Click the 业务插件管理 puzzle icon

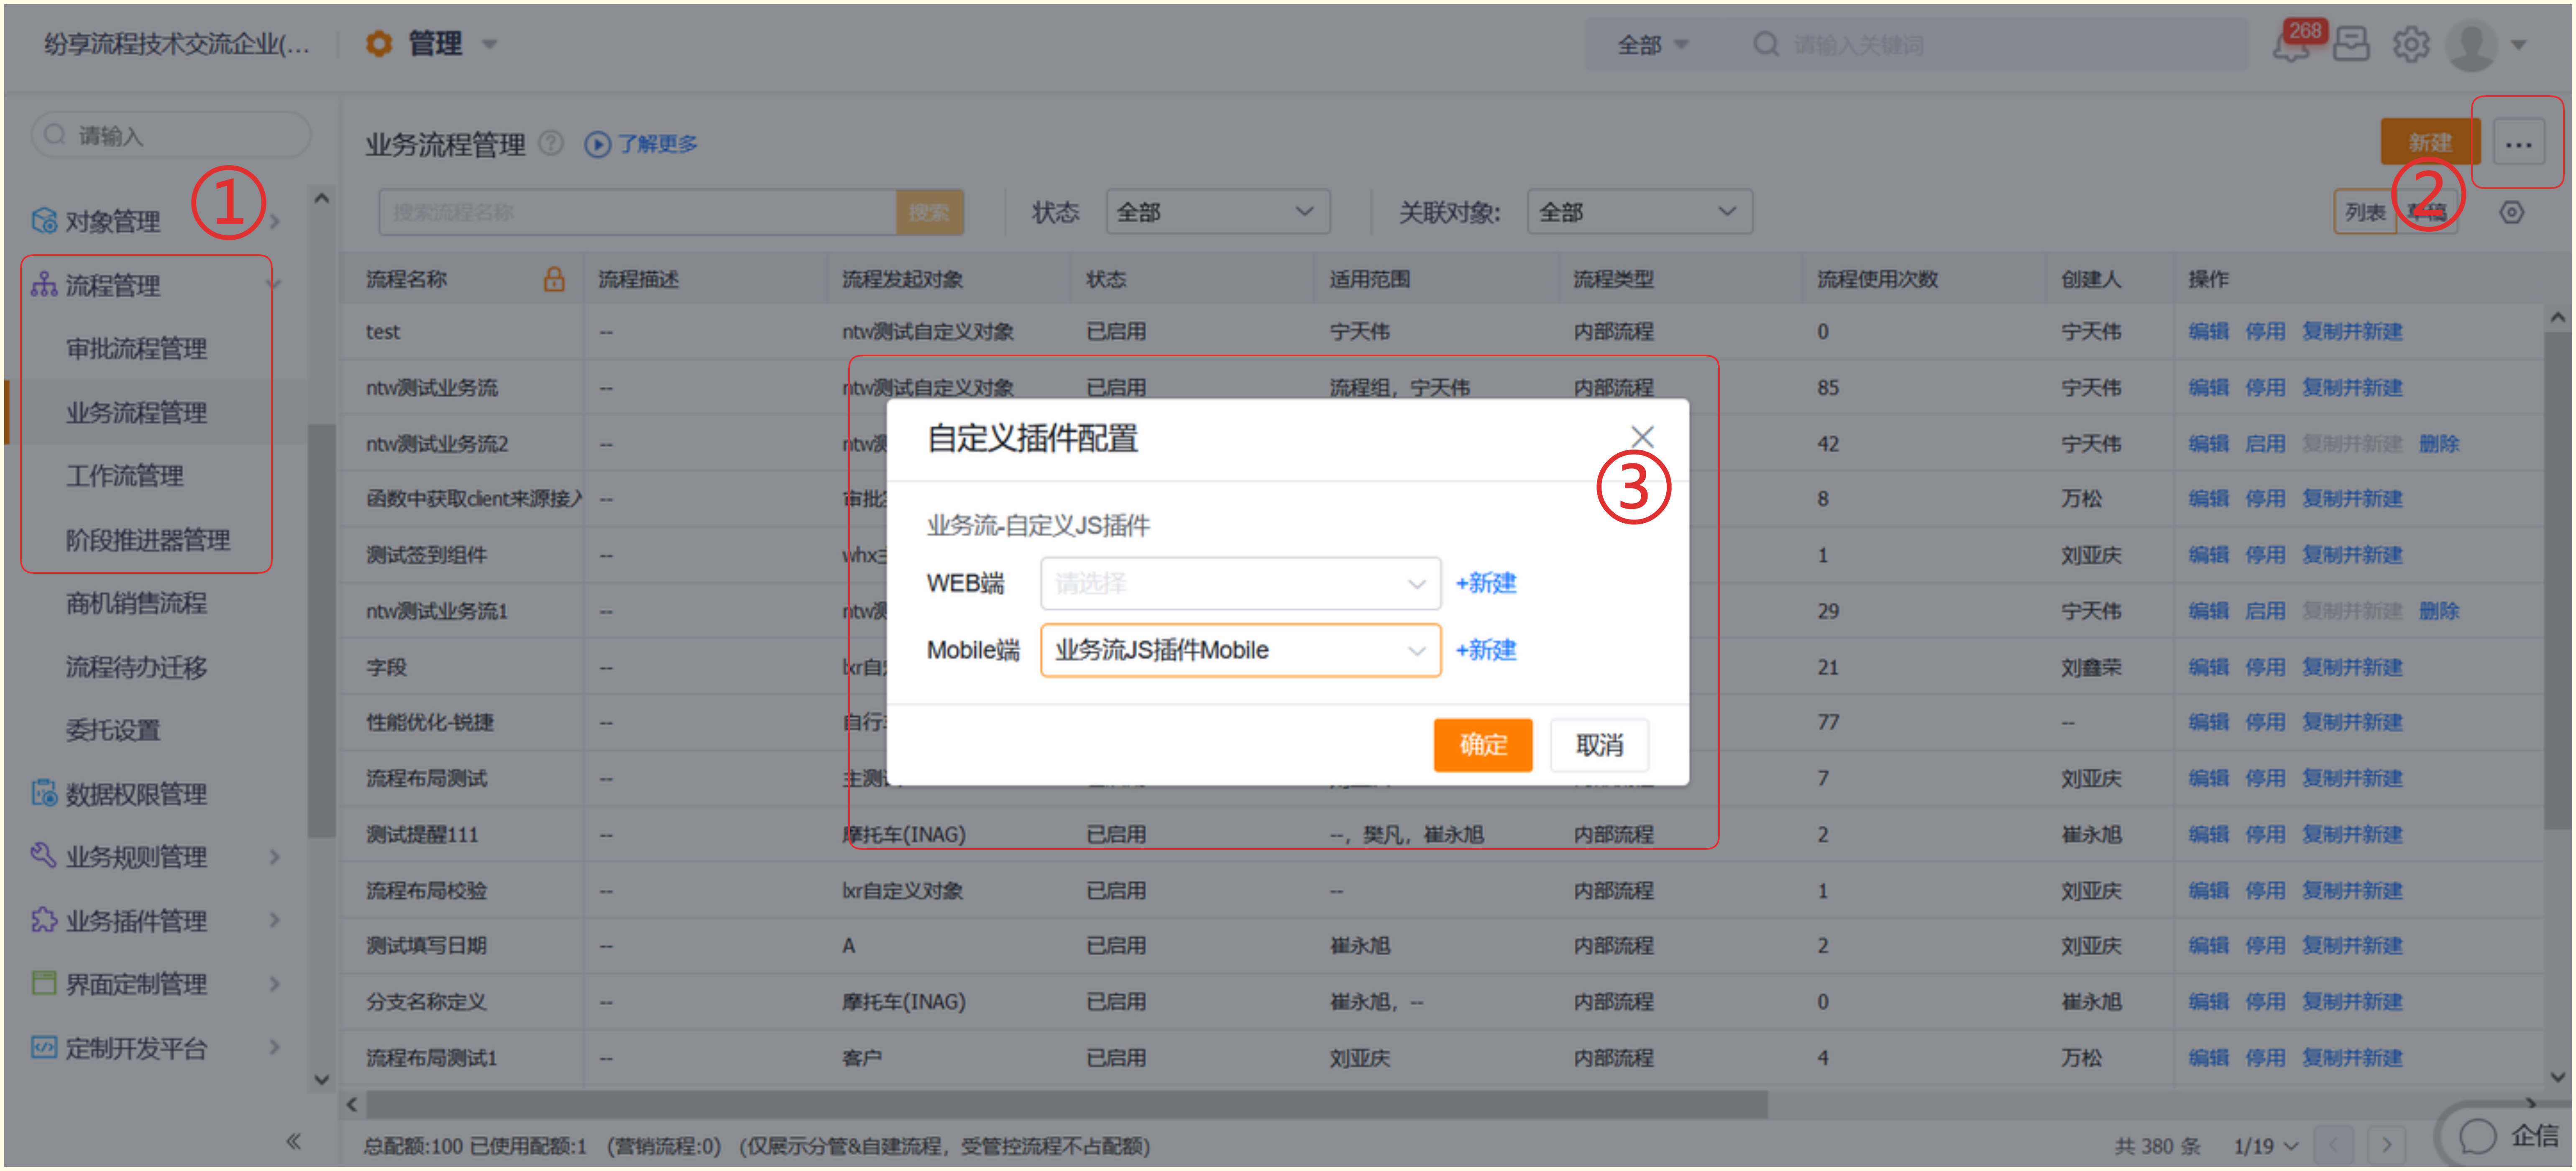pyautogui.click(x=44, y=921)
